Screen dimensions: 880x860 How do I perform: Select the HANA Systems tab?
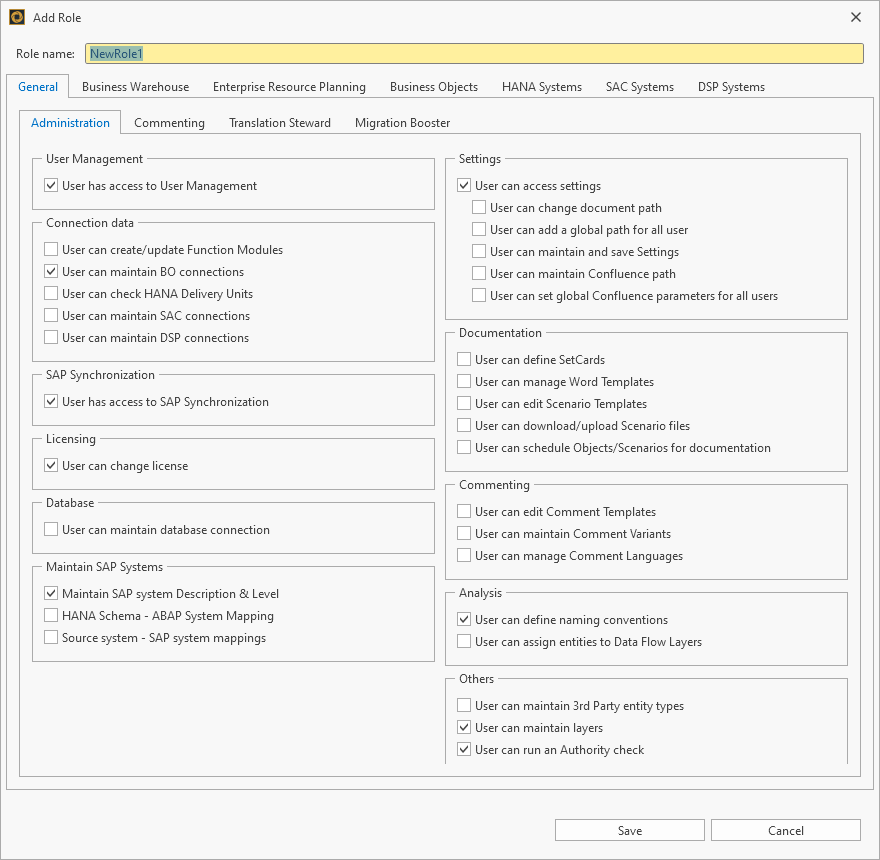[541, 87]
